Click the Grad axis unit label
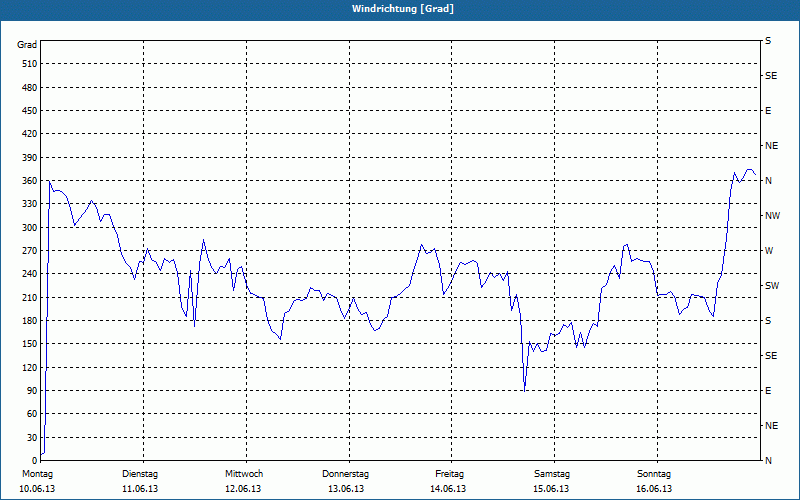Screen dimensions: 800x500 [x=27, y=45]
